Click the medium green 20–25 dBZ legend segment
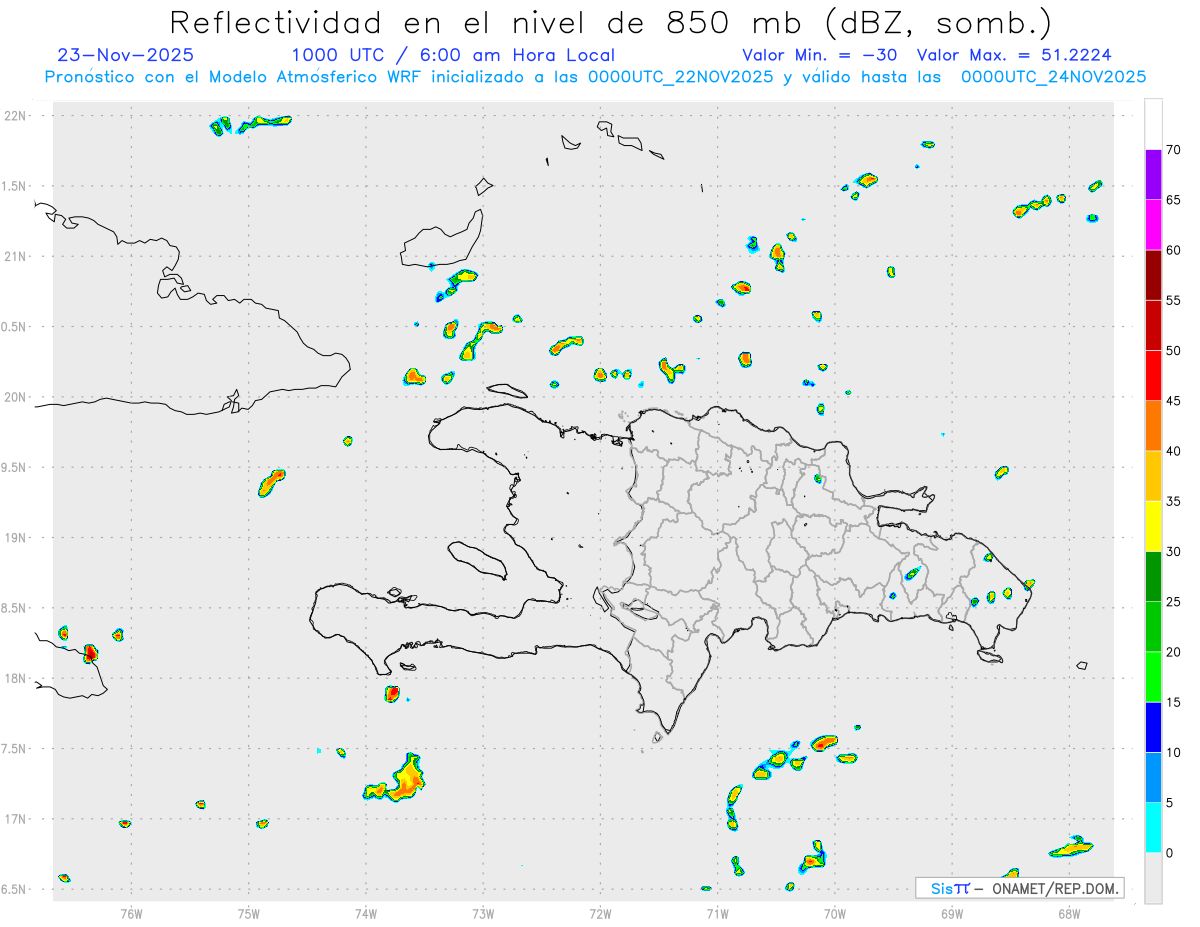 pyautogui.click(x=1153, y=627)
